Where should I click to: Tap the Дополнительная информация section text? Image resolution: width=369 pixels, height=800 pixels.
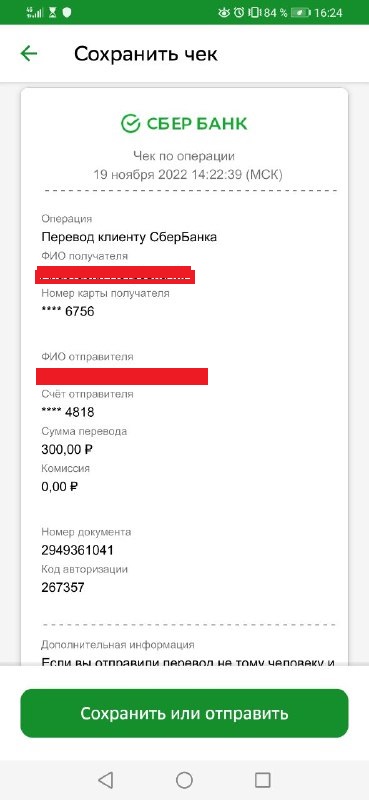coord(117,645)
